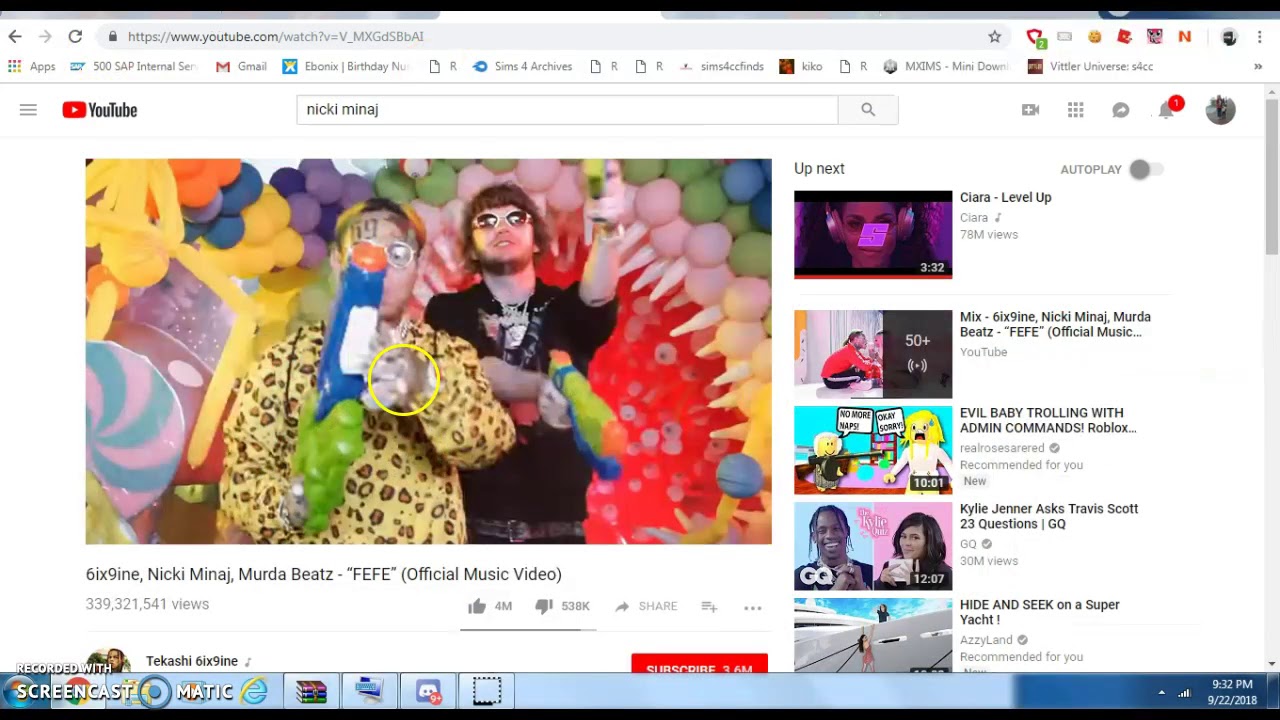
Task: Visit the GQ channel name
Action: pyautogui.click(x=968, y=544)
